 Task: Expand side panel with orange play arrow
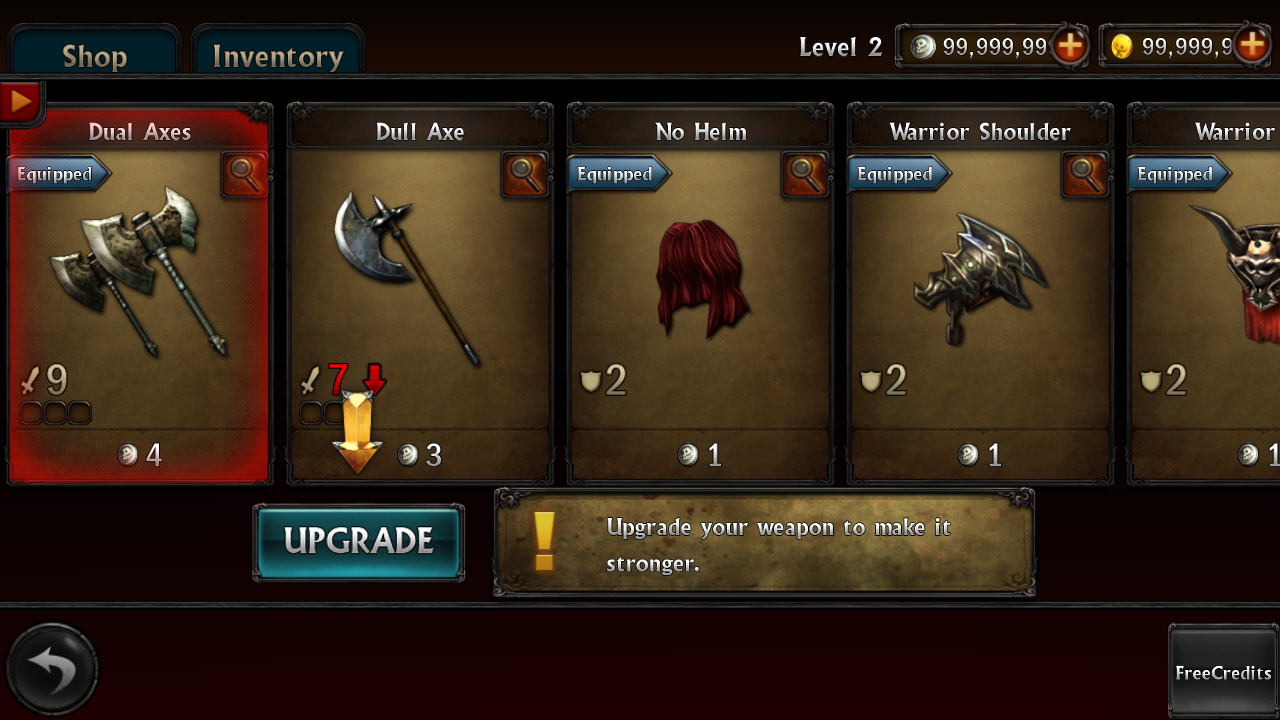coord(21,101)
